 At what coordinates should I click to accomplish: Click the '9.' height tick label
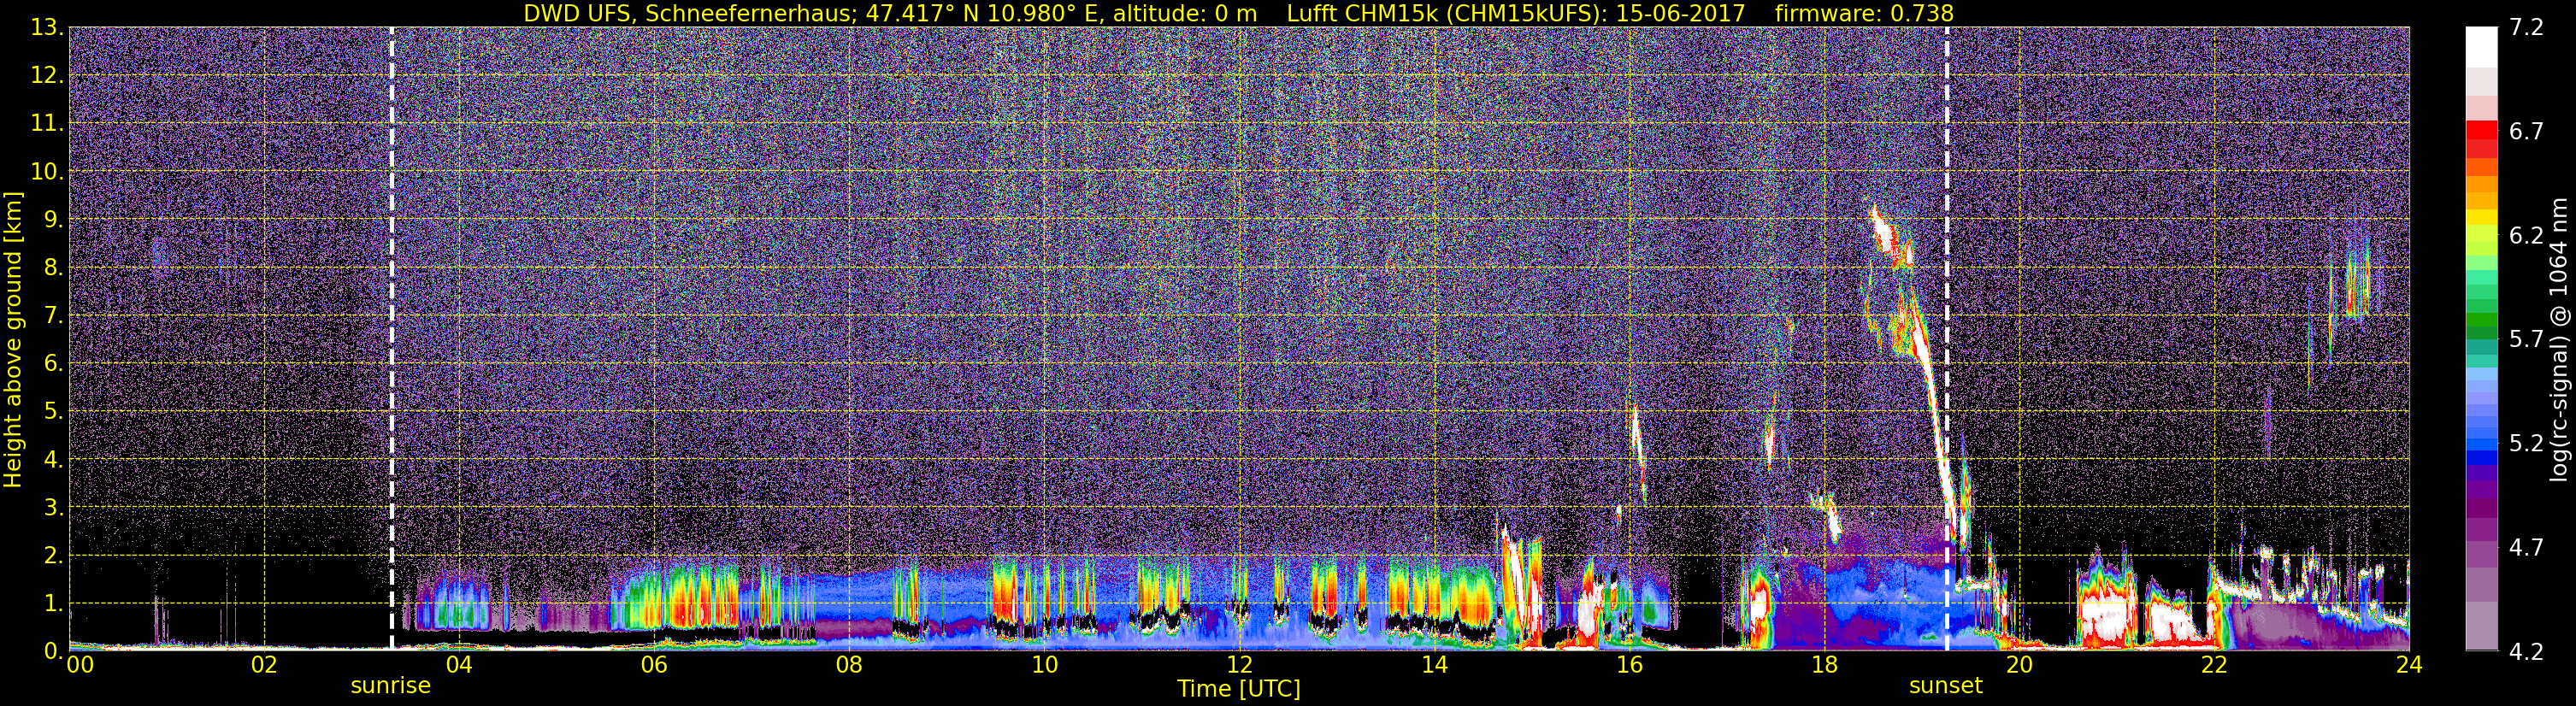[53, 220]
